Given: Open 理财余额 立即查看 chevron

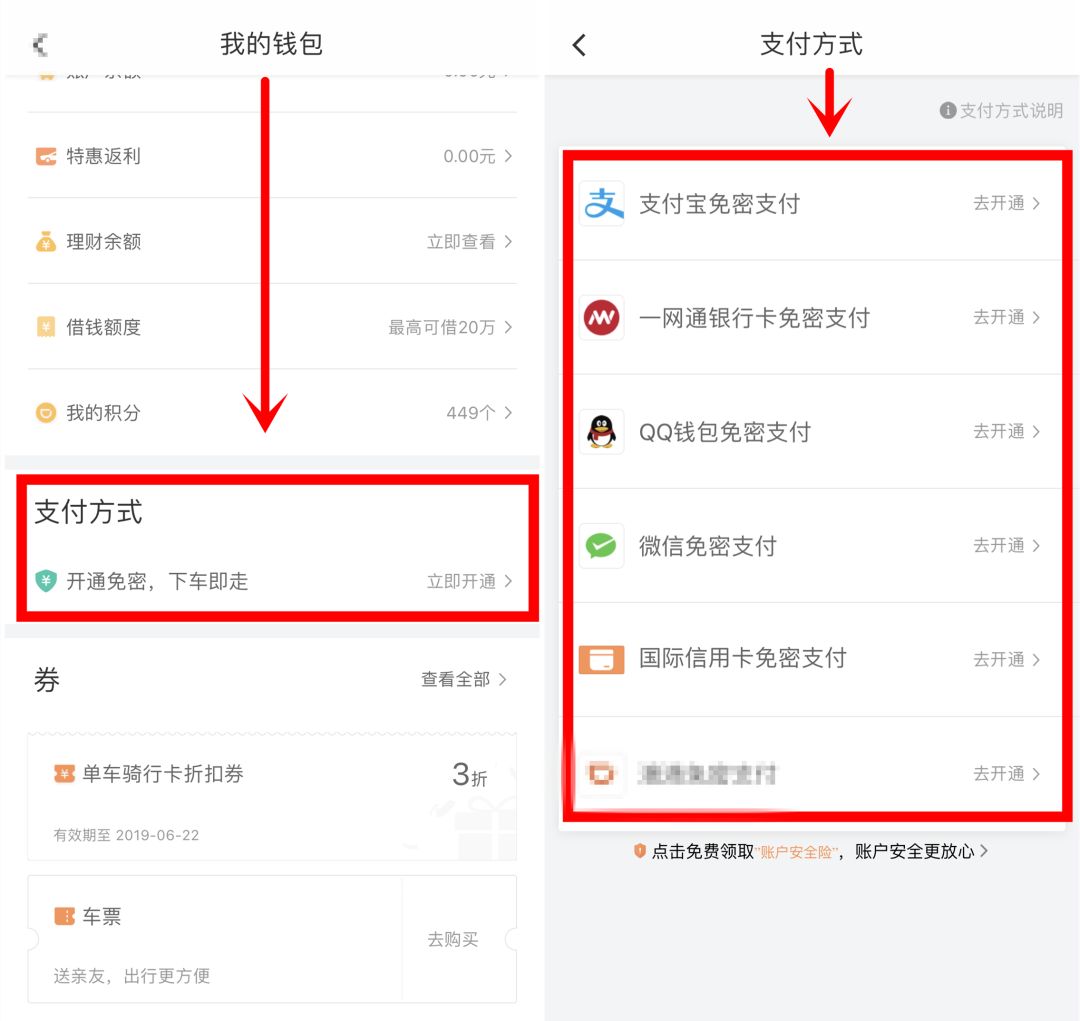Looking at the screenshot, I should click(508, 242).
